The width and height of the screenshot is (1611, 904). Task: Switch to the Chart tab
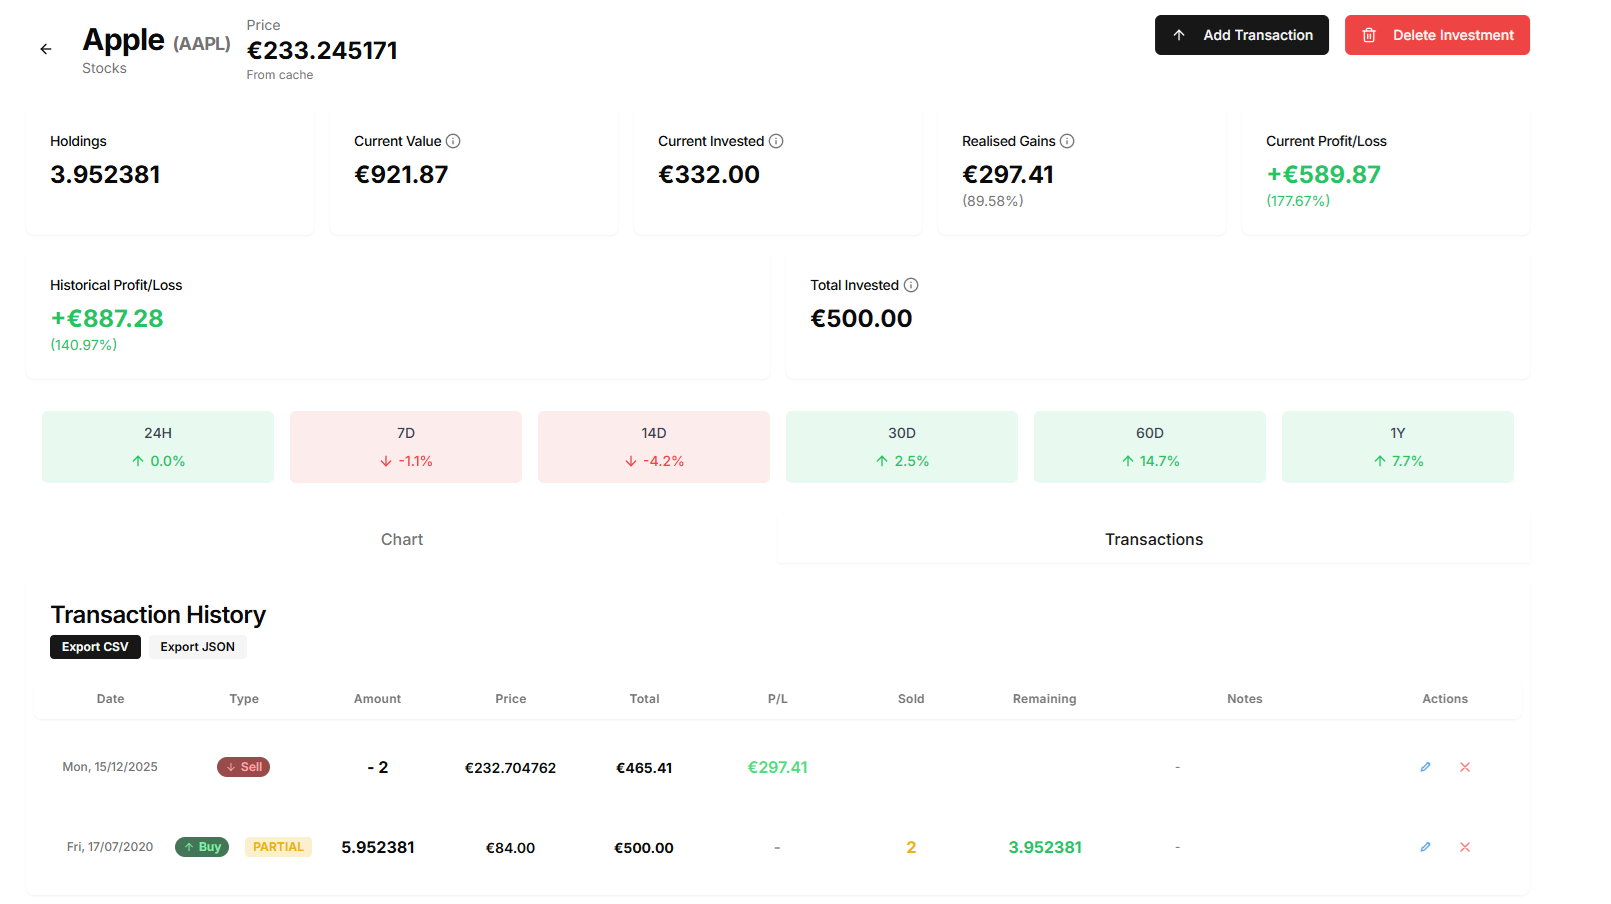(x=402, y=539)
